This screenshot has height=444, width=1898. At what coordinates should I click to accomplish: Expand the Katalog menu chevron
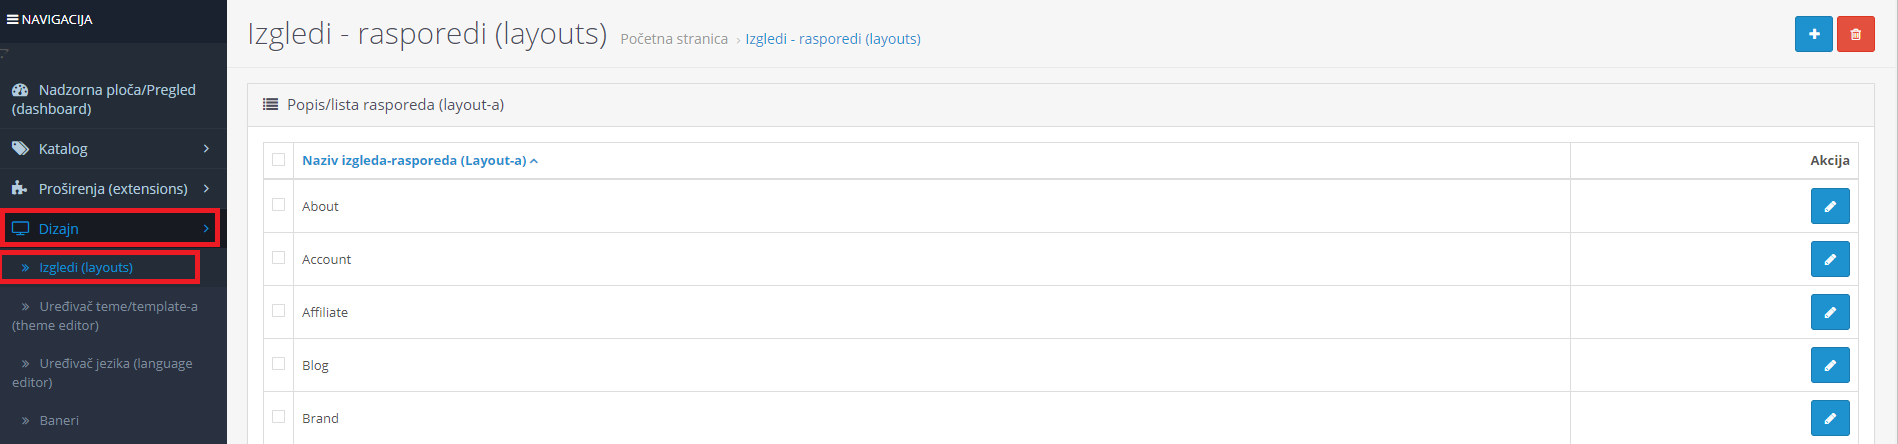pos(206,148)
